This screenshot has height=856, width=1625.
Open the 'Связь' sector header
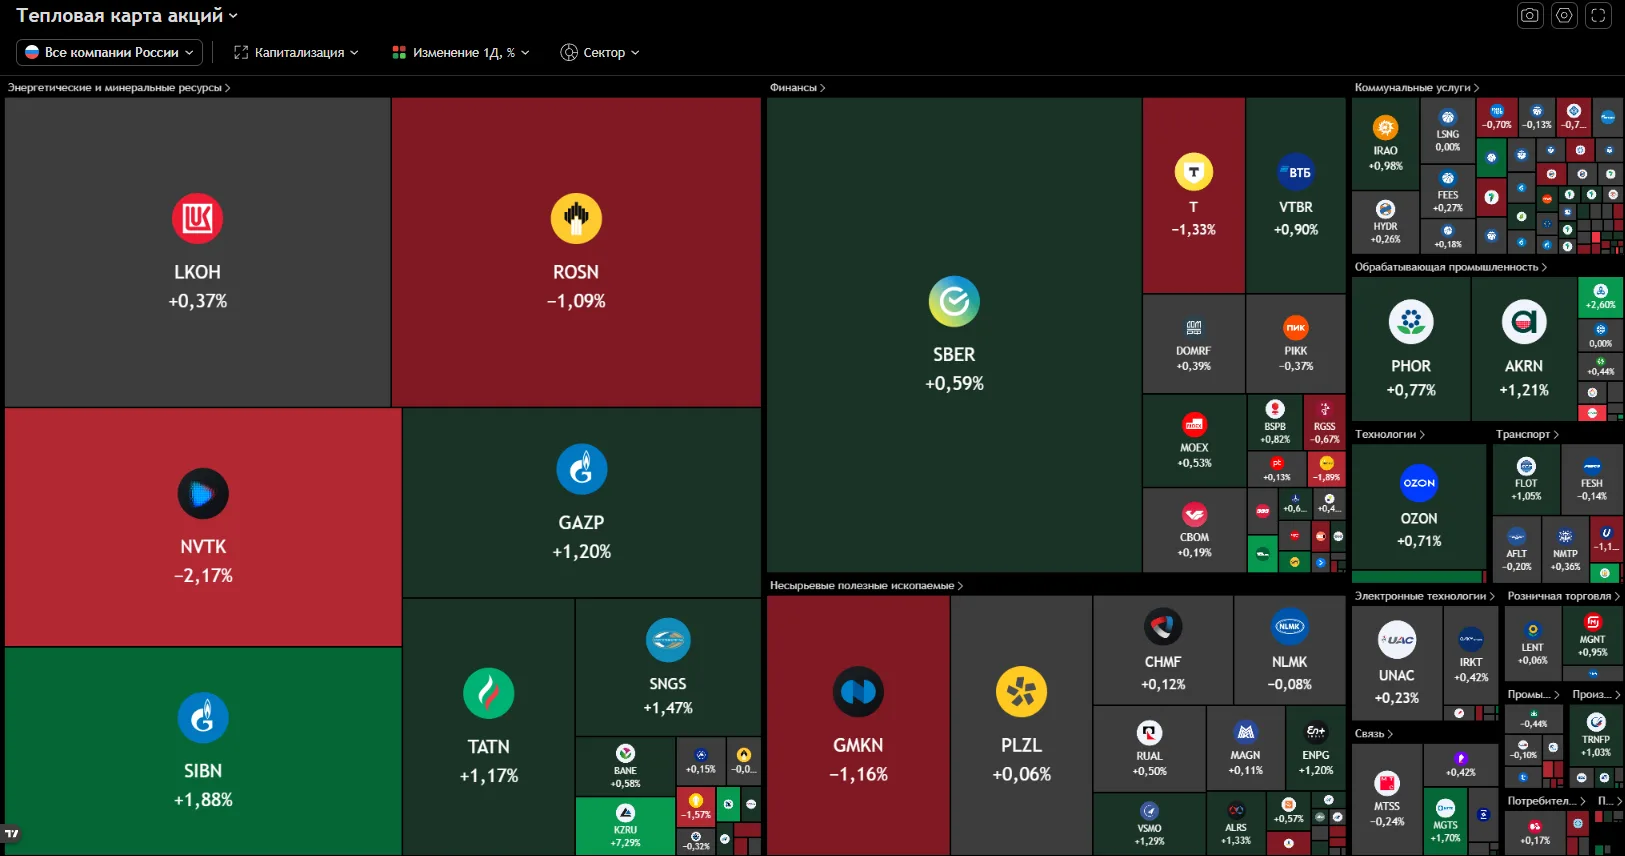pyautogui.click(x=1373, y=734)
